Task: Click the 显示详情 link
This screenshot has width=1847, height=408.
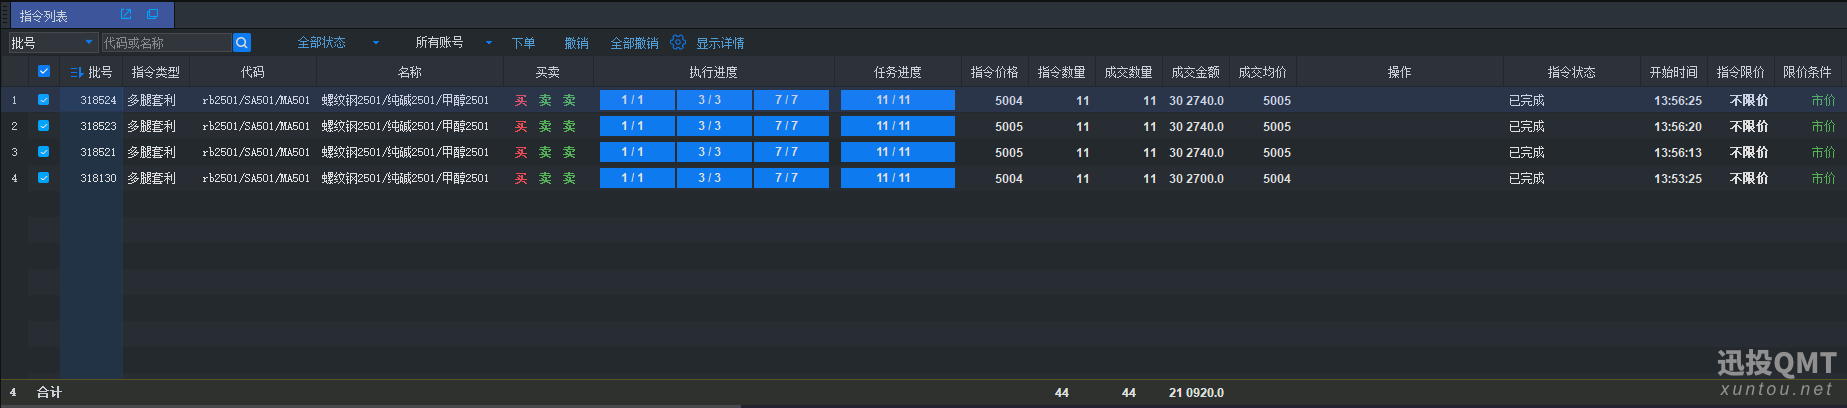Action: [720, 43]
